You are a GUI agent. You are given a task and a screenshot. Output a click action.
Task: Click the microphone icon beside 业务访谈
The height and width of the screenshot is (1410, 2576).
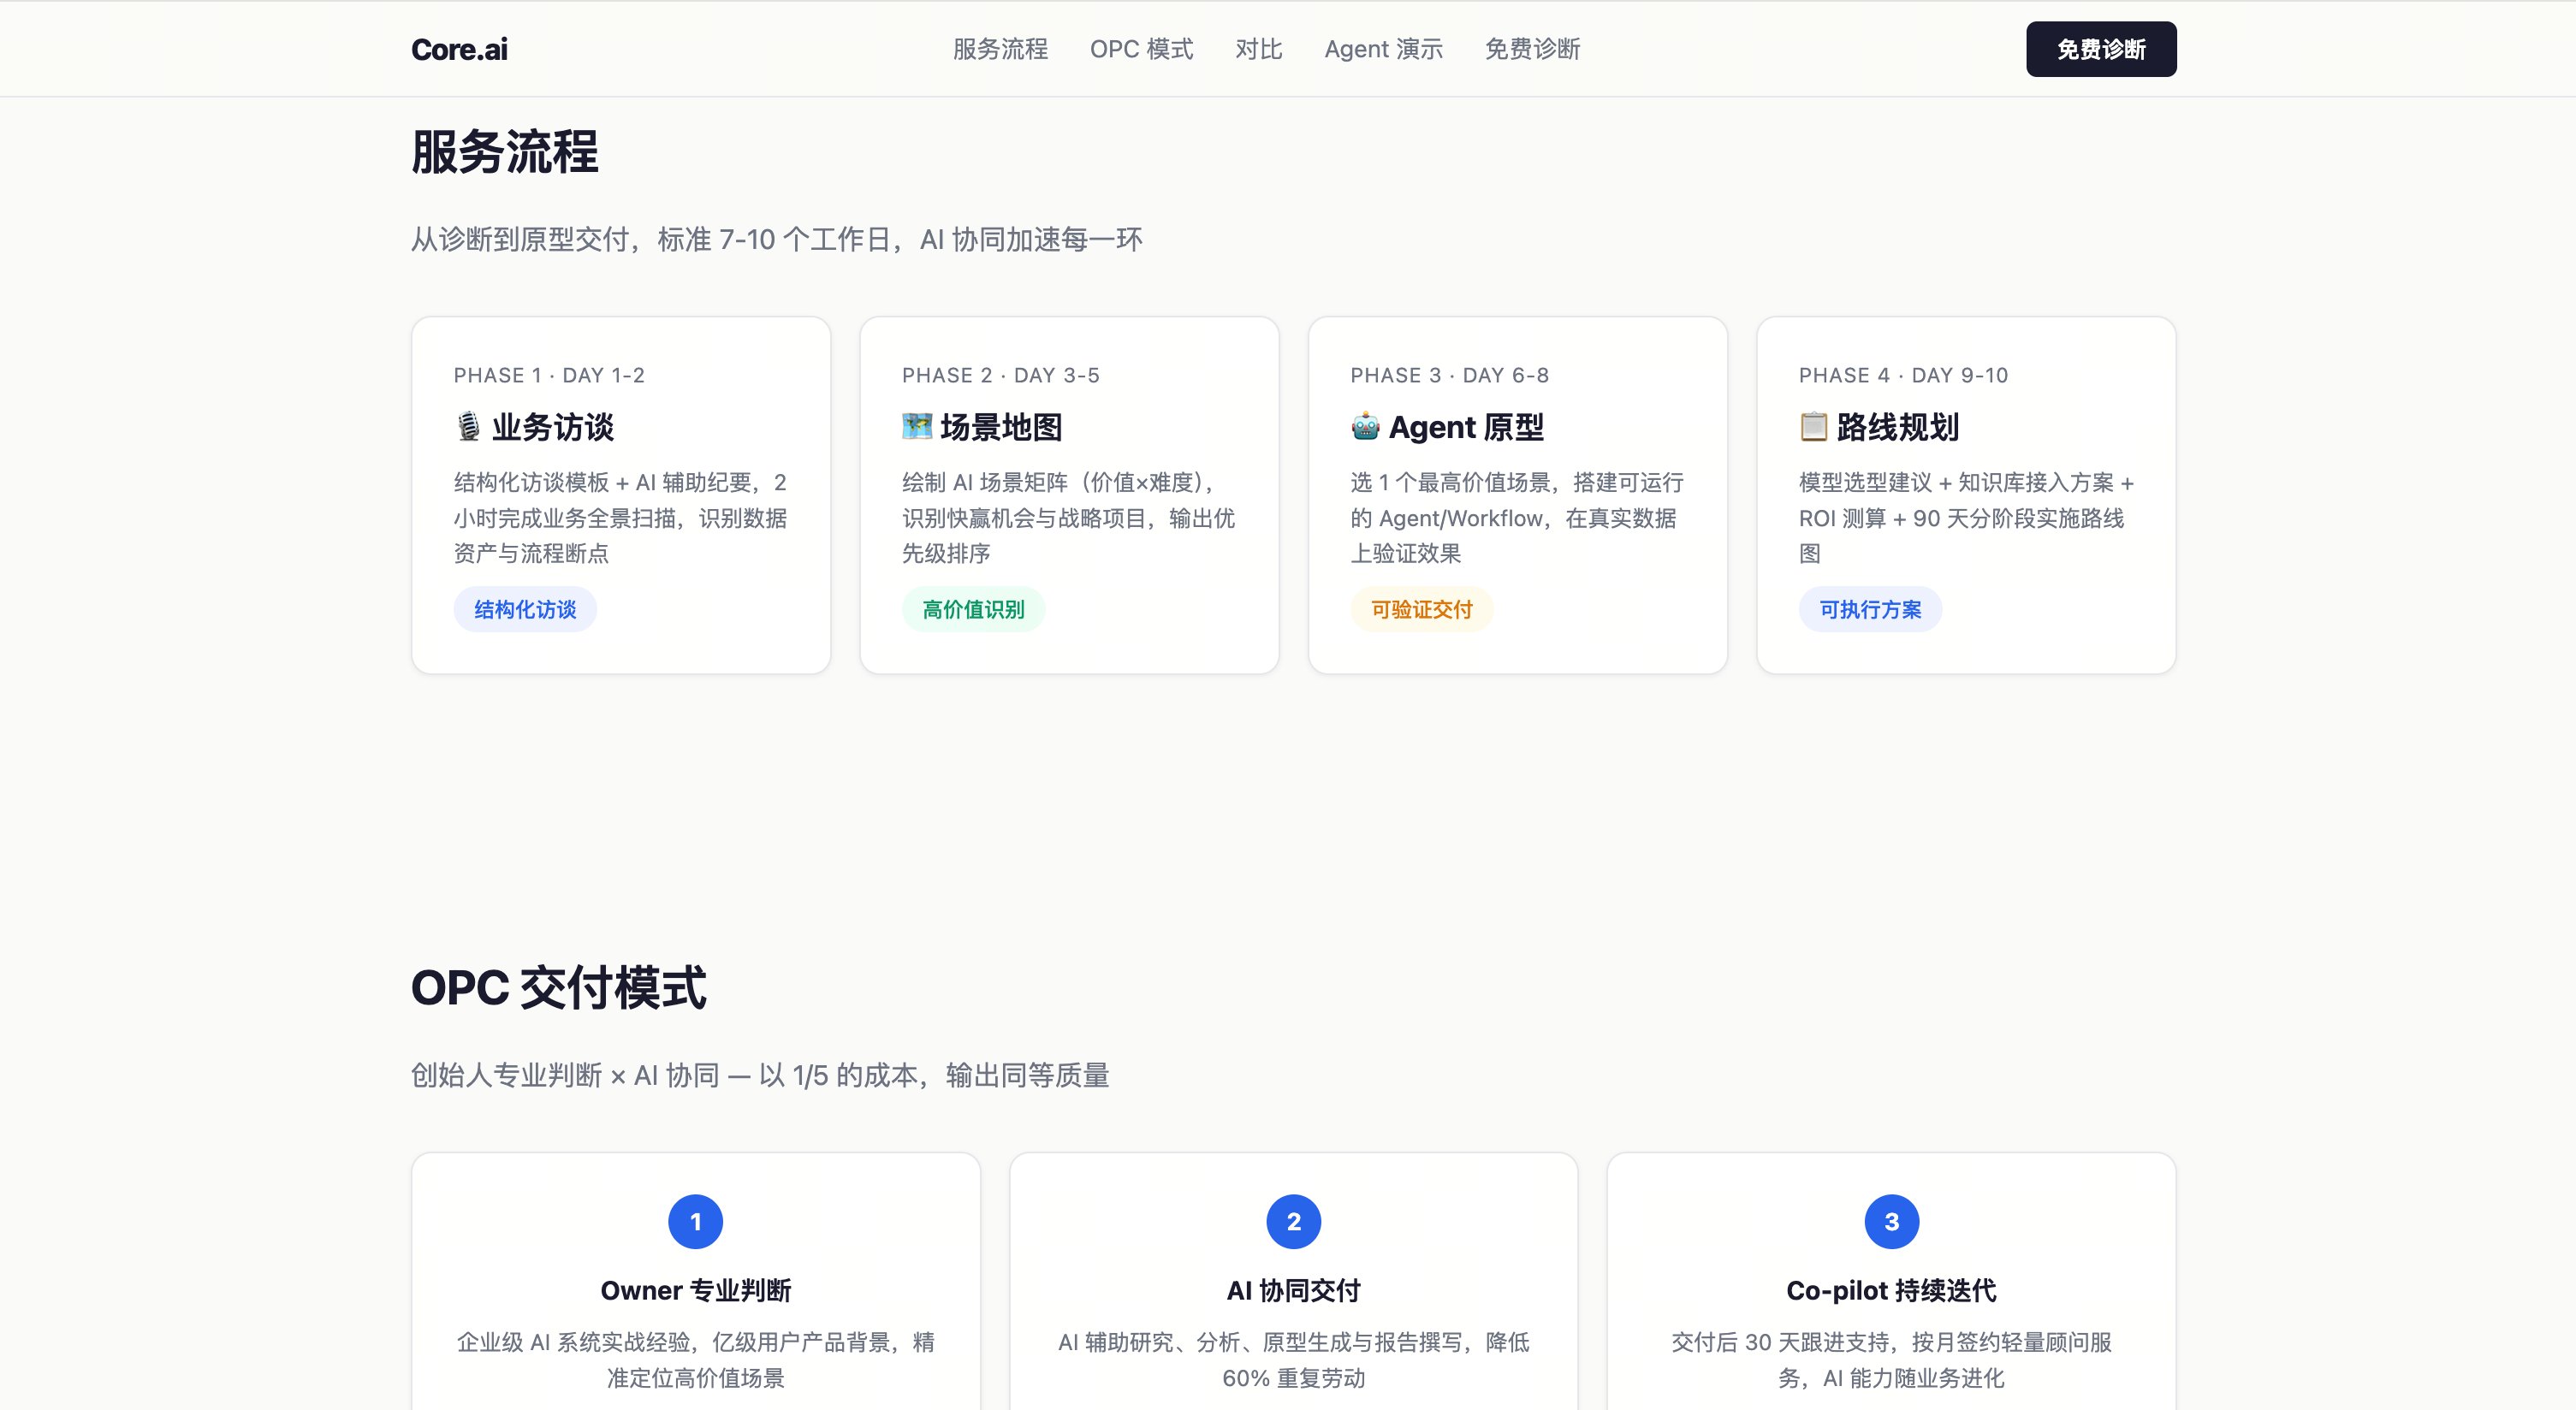[x=468, y=427]
